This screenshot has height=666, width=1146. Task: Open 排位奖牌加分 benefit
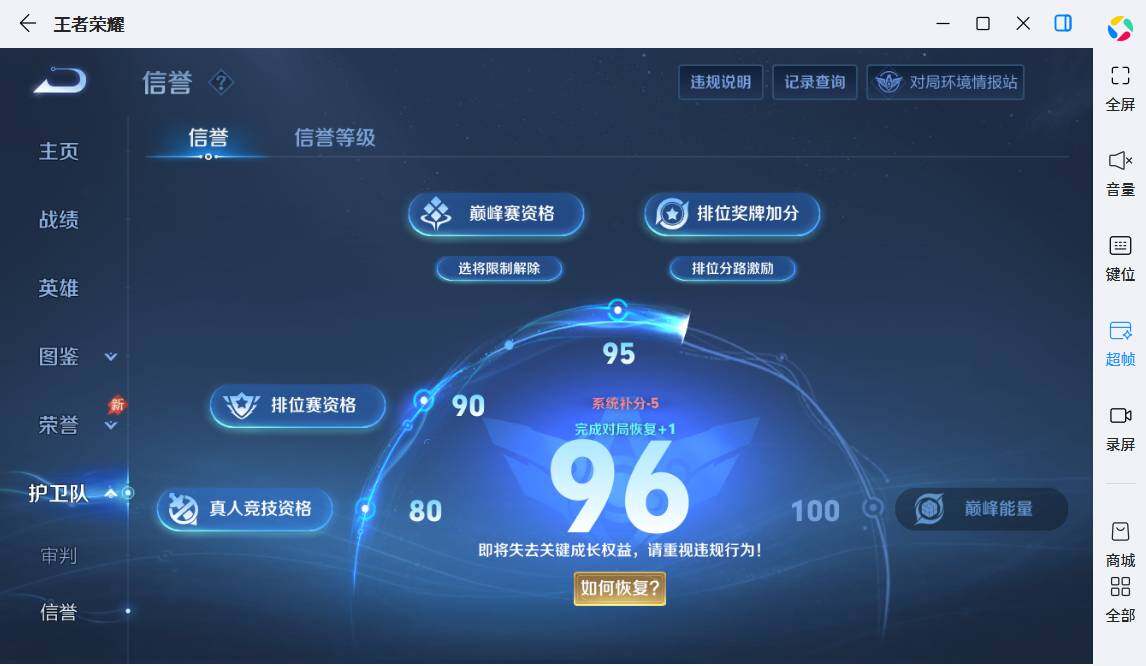pos(732,214)
